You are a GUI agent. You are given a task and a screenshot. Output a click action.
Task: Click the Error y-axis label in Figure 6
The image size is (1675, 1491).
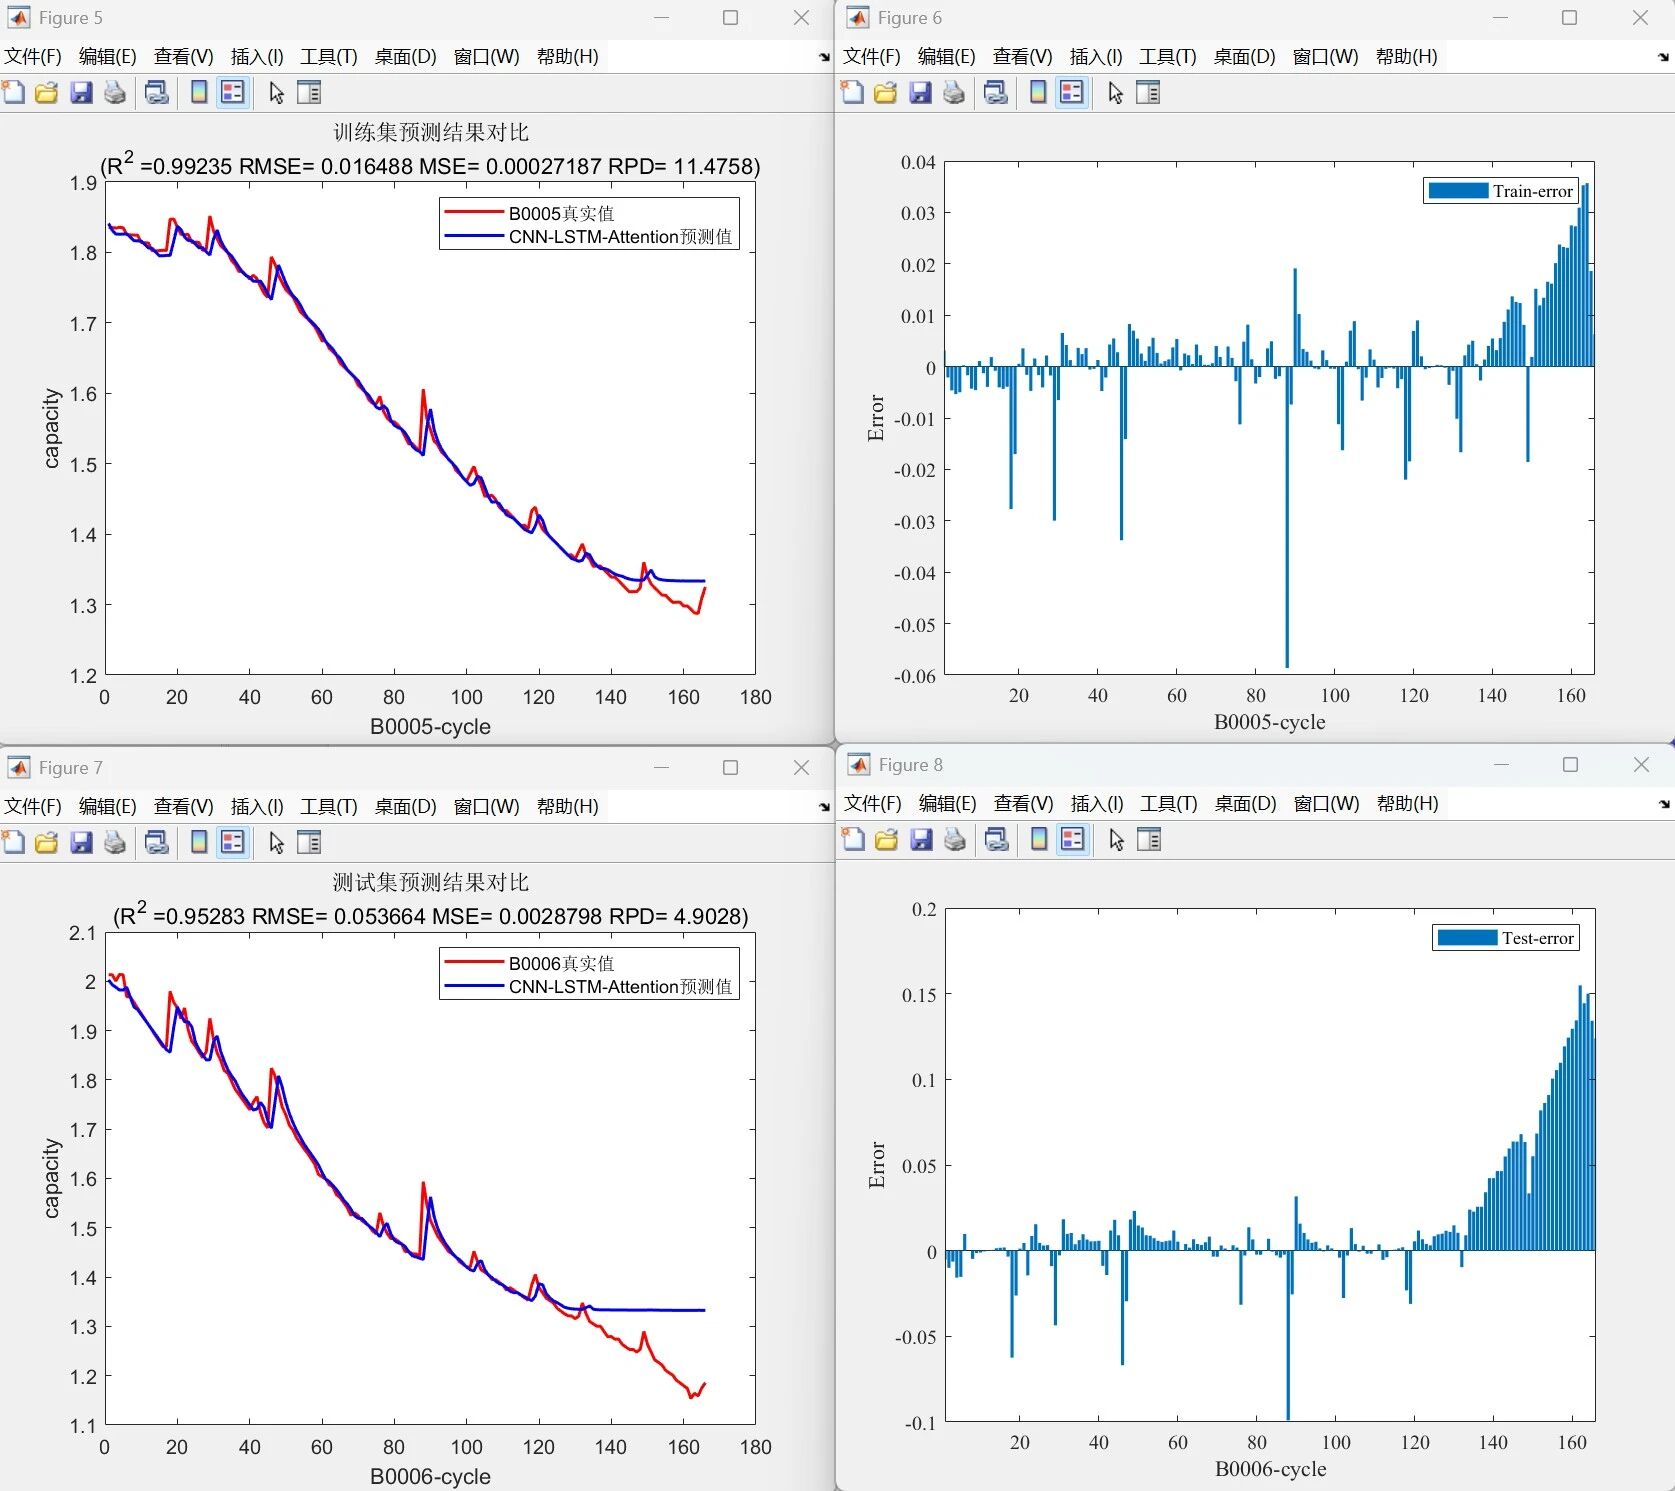pyautogui.click(x=876, y=418)
